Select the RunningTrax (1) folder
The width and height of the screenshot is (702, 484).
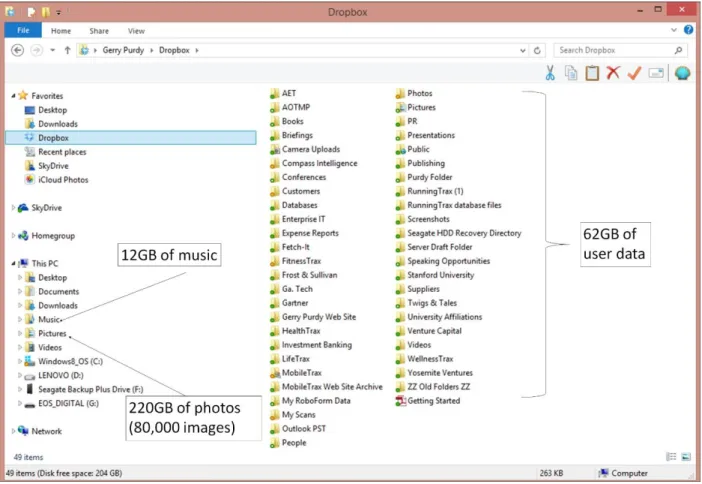point(429,191)
